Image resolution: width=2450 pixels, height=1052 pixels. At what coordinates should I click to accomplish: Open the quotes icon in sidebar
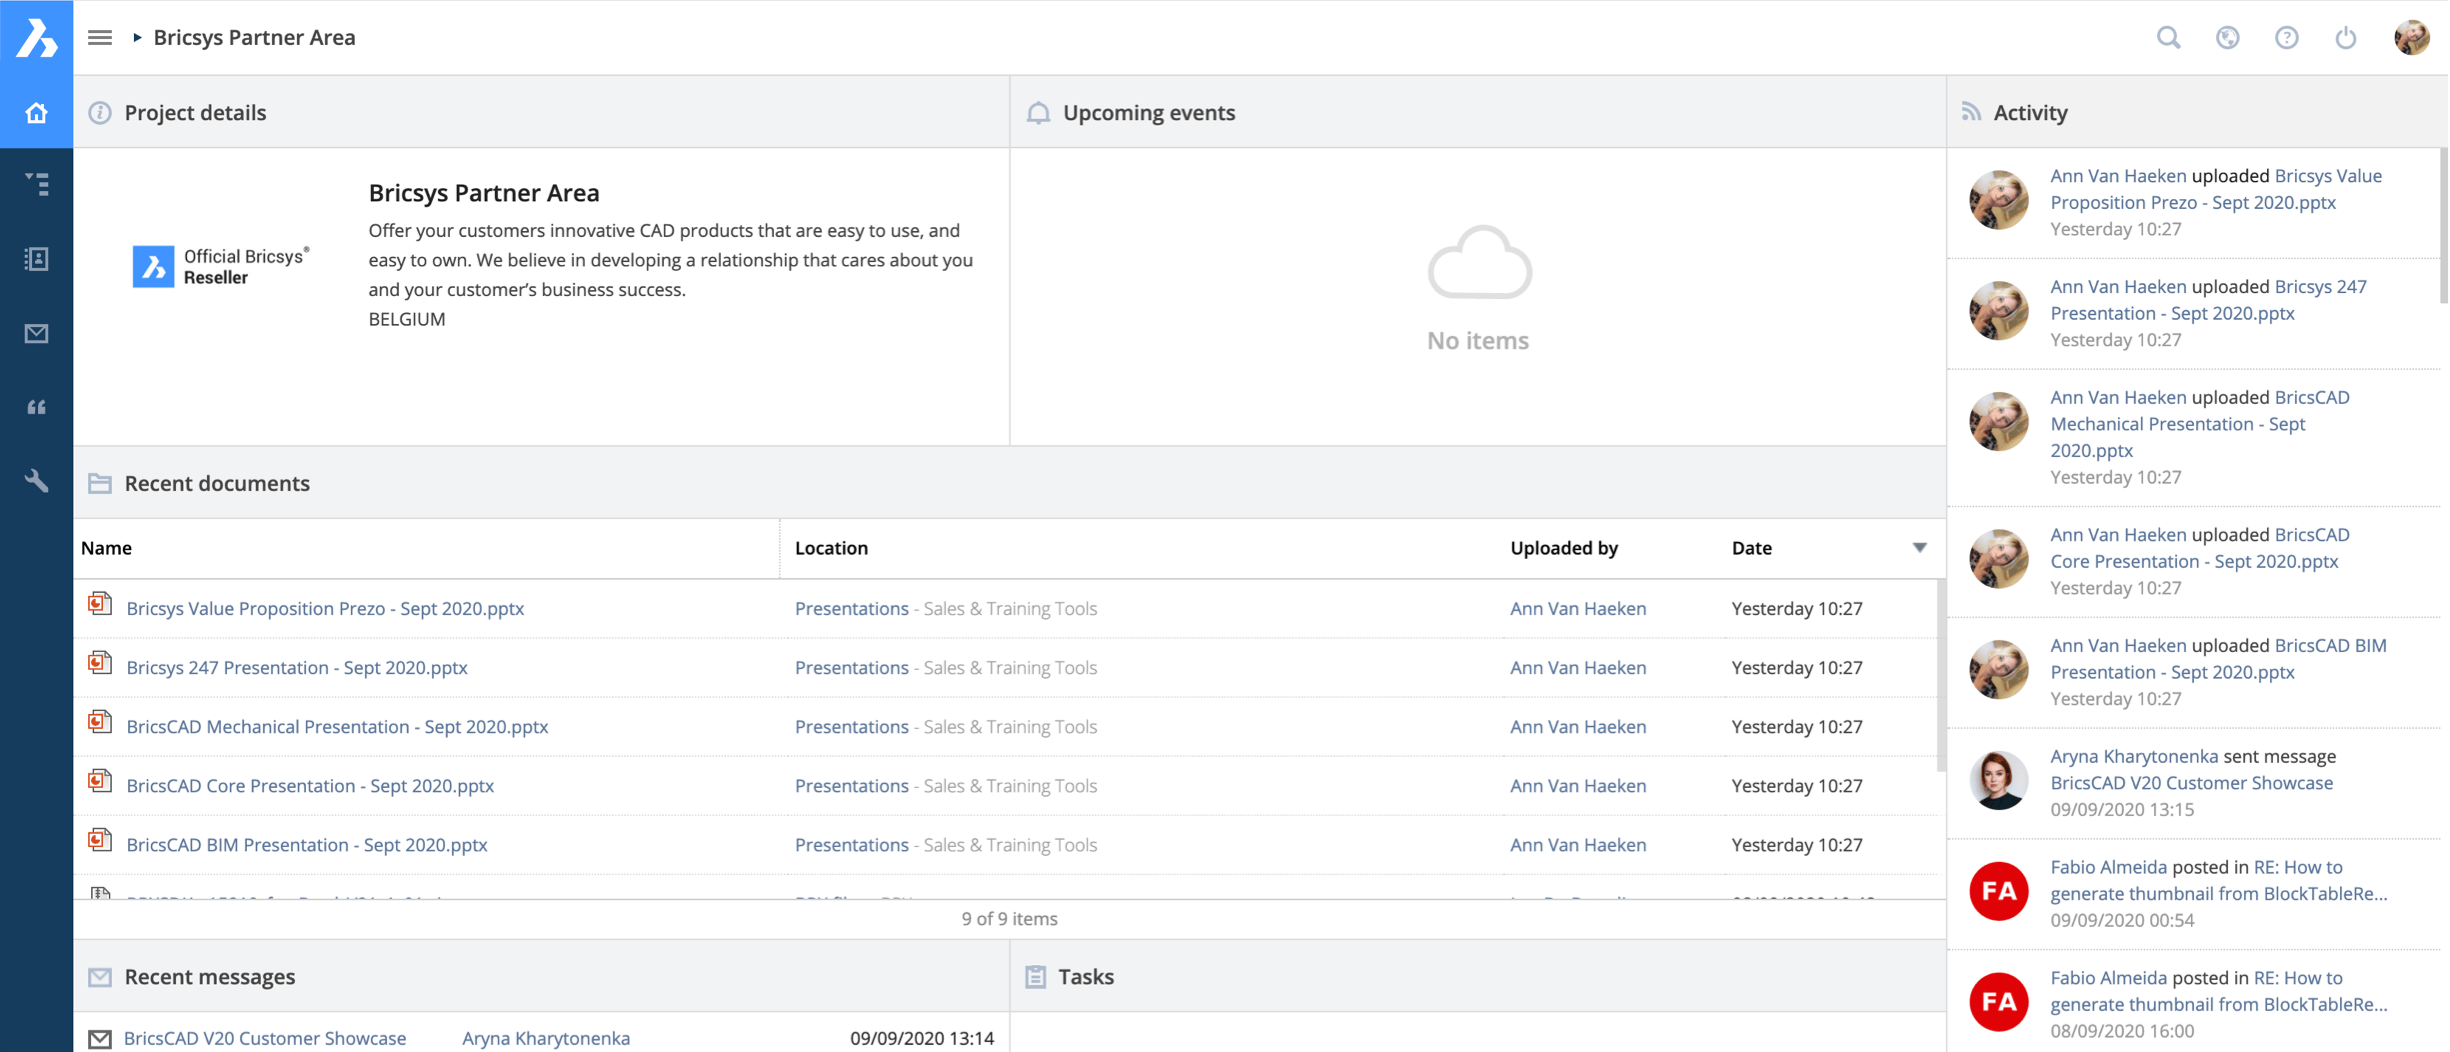(36, 407)
